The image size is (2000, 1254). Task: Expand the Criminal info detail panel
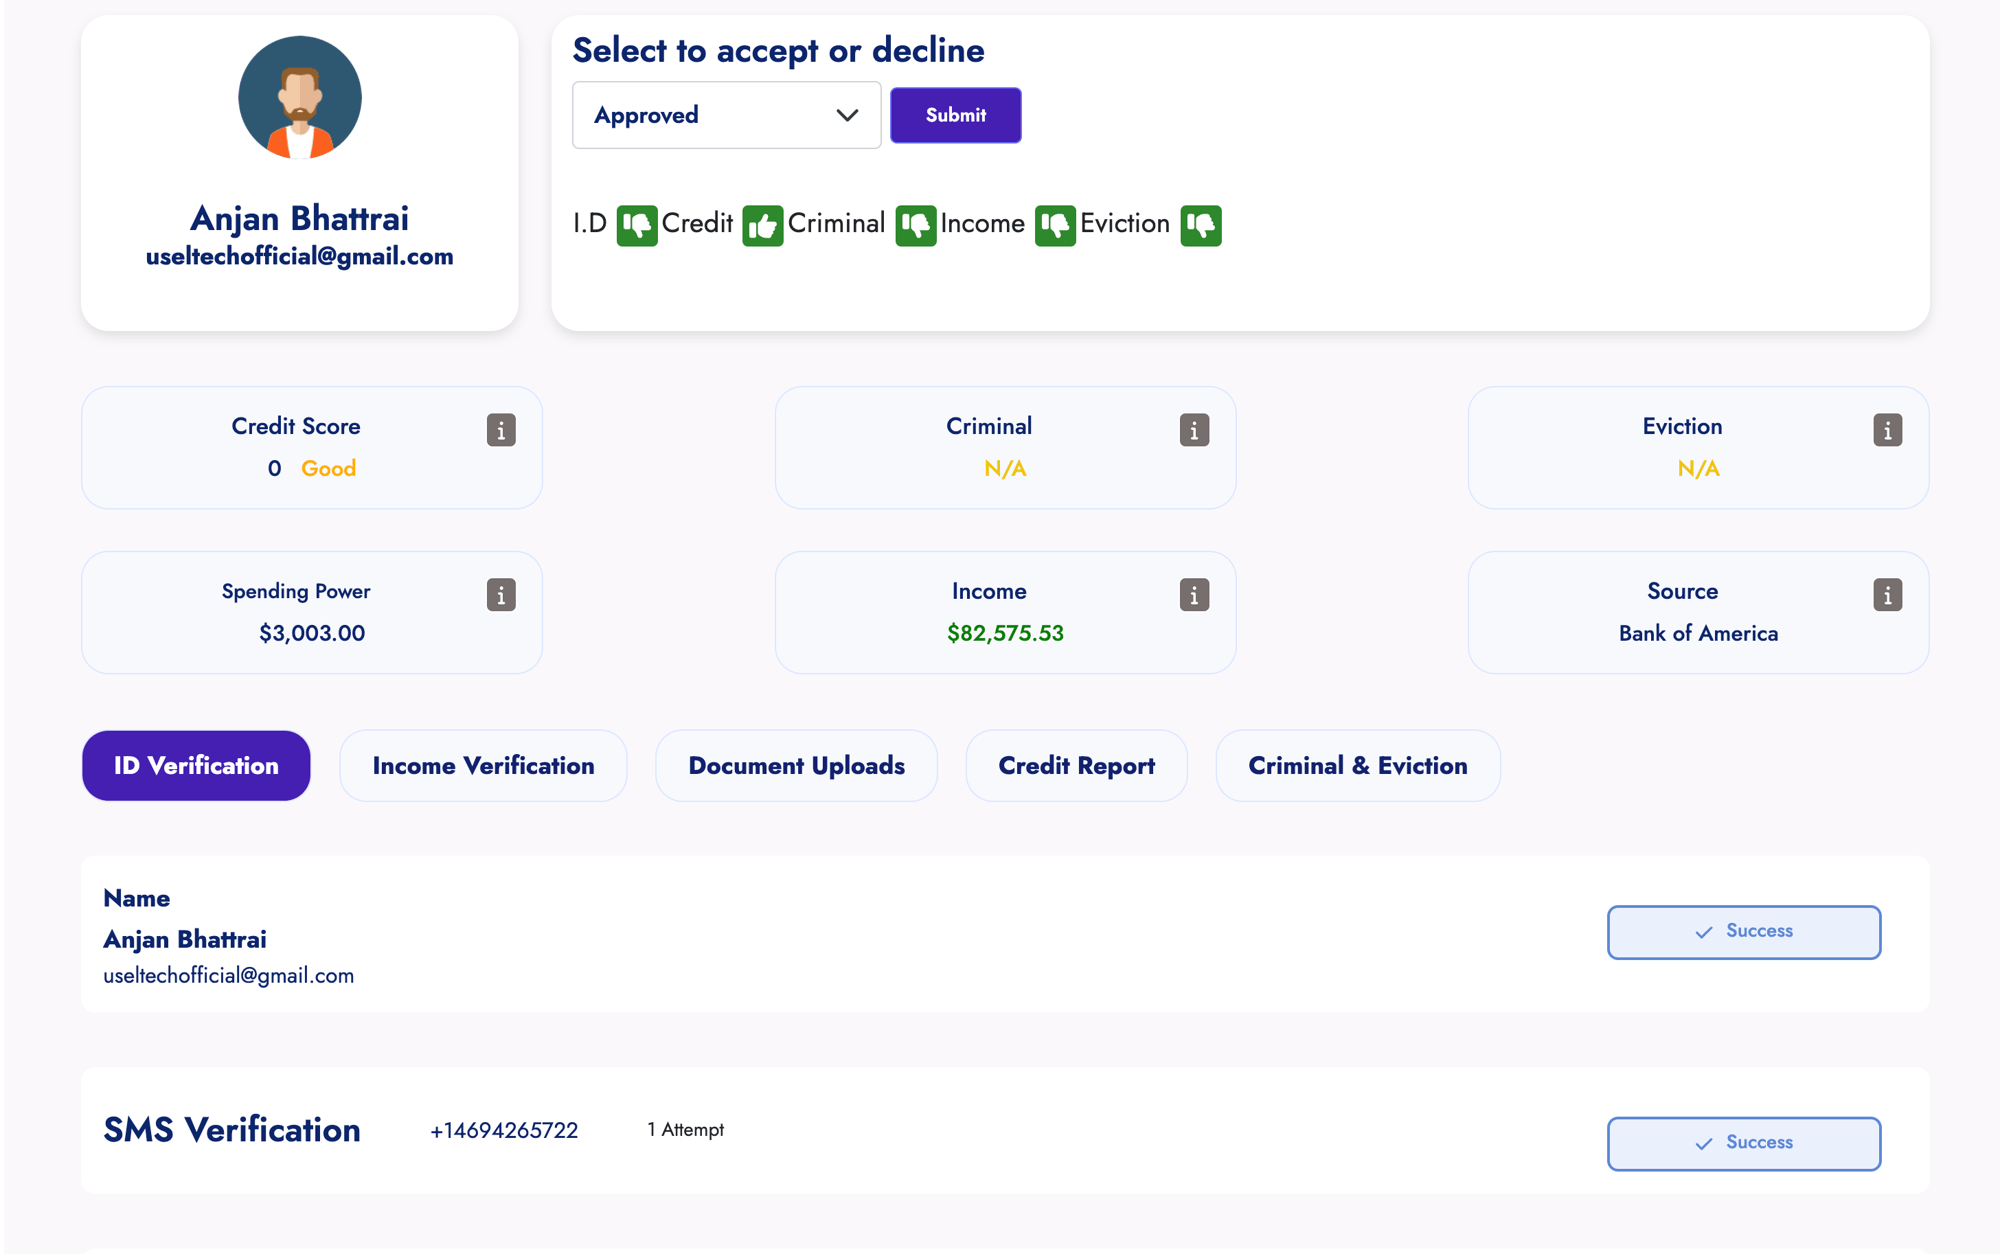coord(1193,429)
